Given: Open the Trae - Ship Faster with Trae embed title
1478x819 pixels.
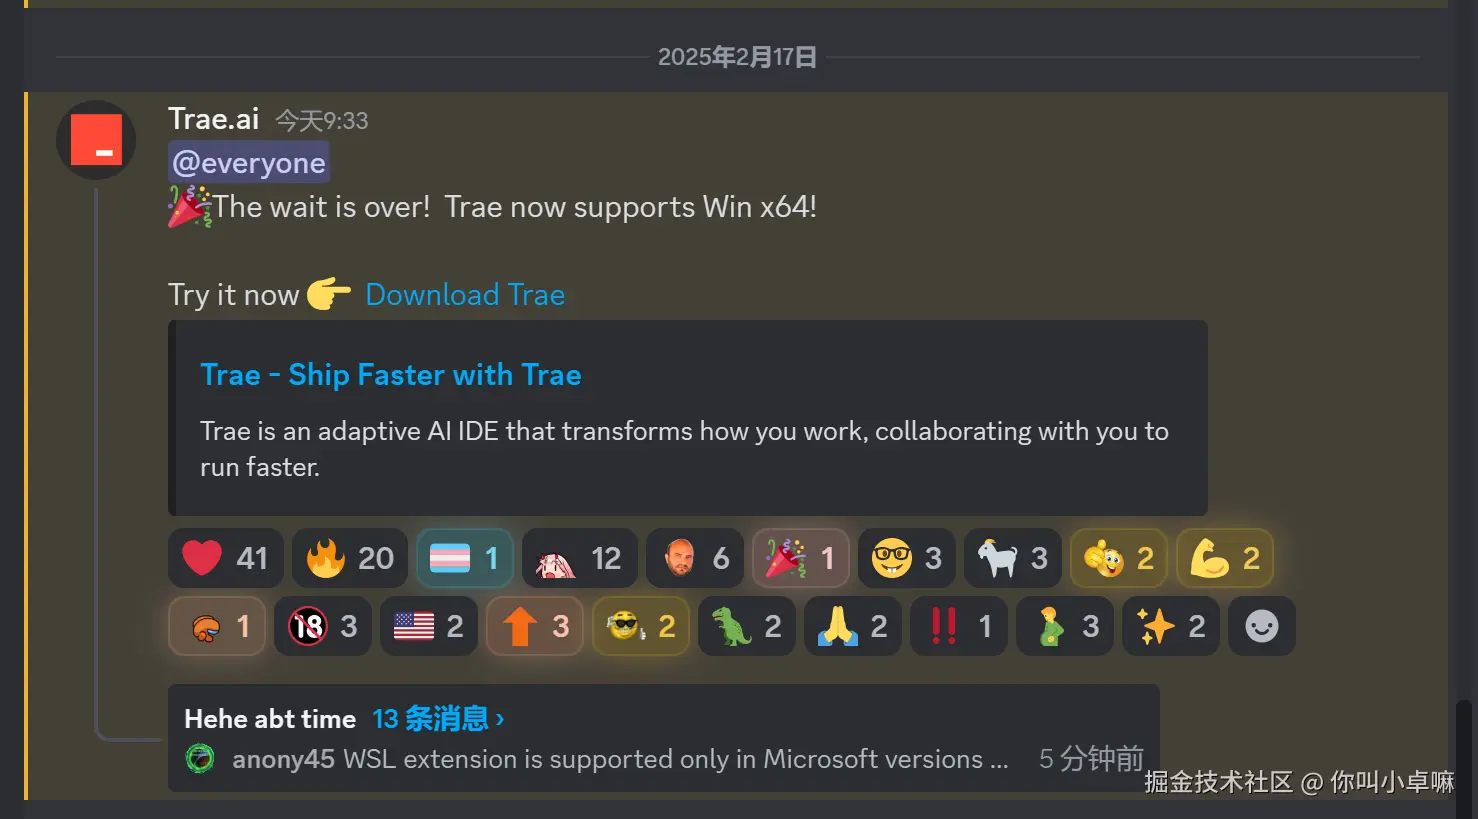Looking at the screenshot, I should point(391,375).
